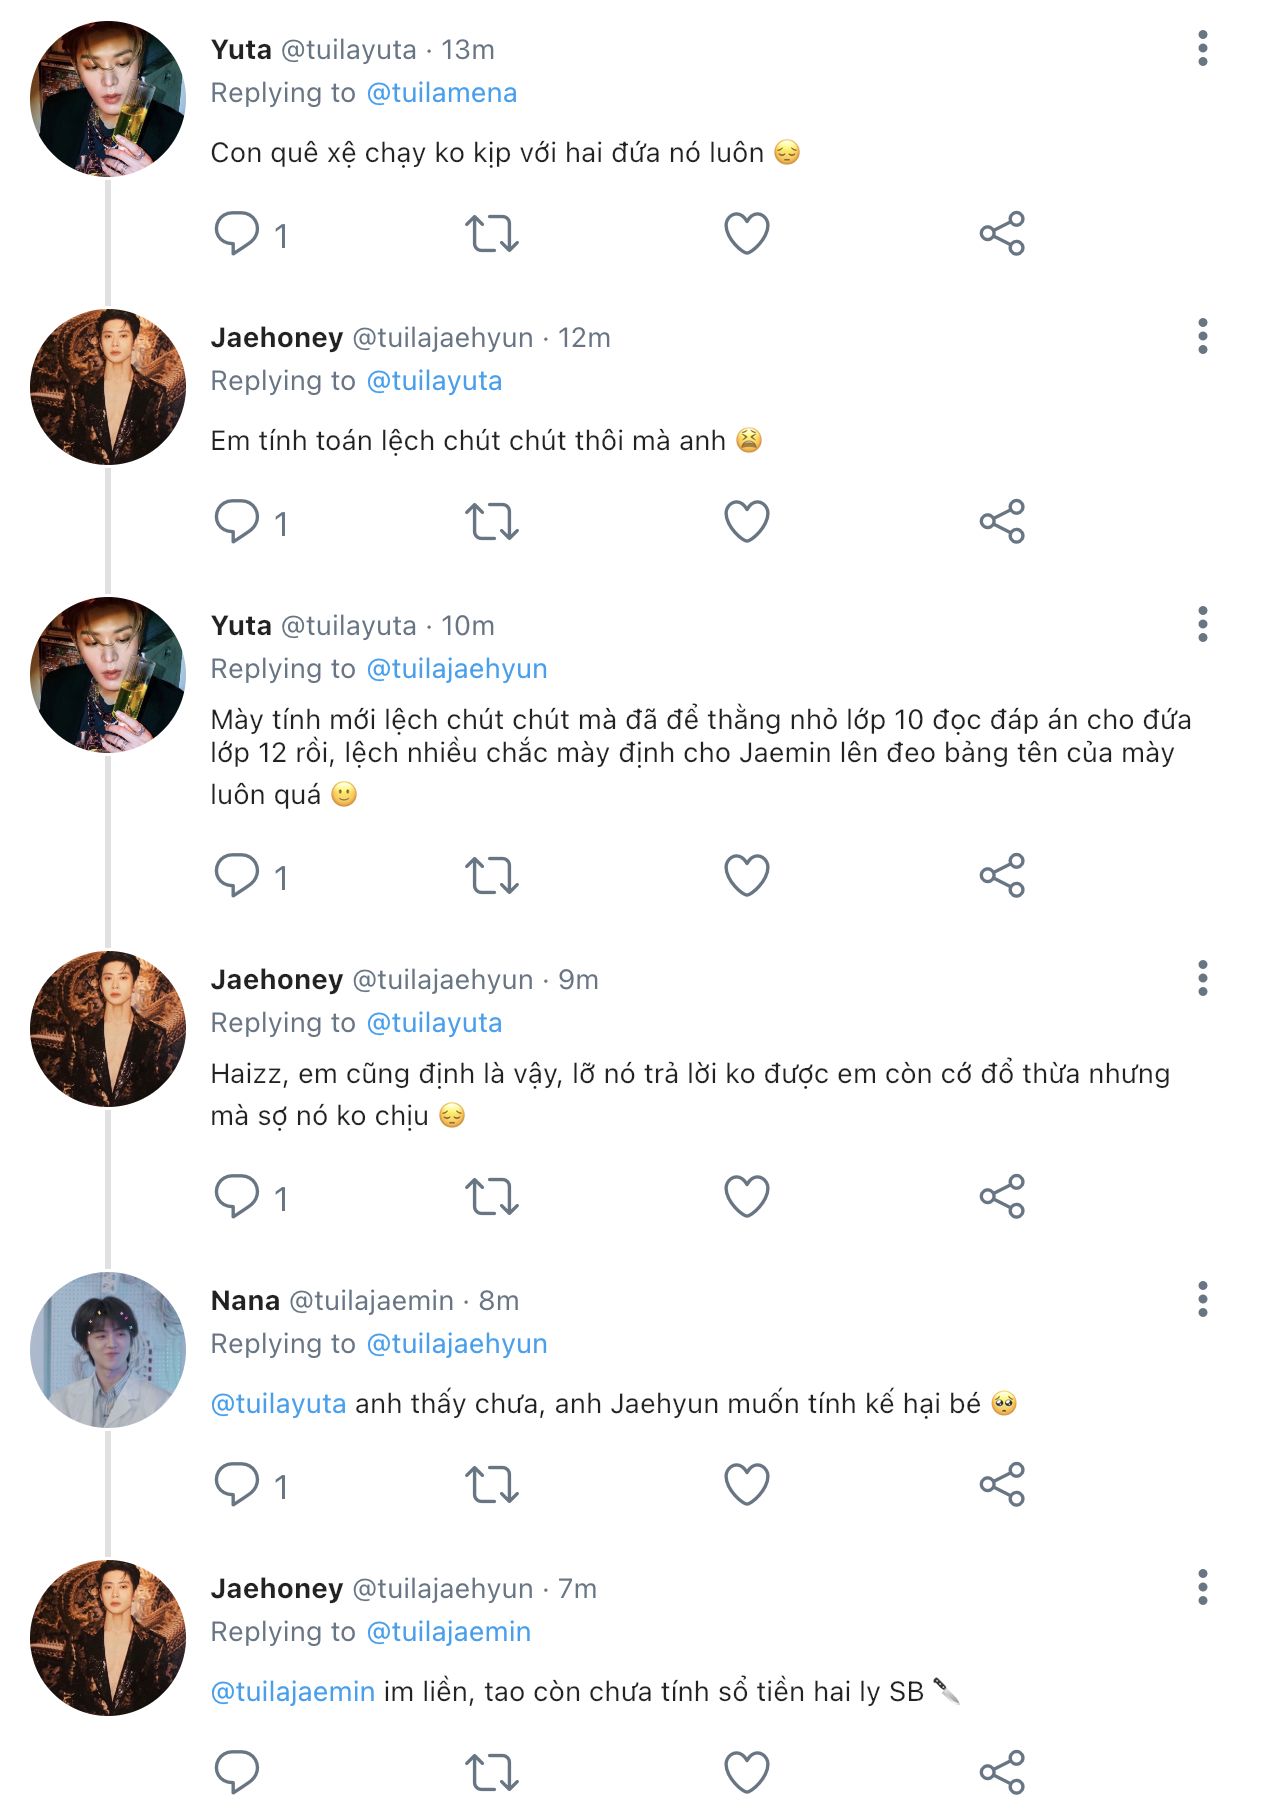1284x1814 pixels.
Task: Retweet Yuta's 'Con quê xệ' tweet
Action: tap(492, 234)
